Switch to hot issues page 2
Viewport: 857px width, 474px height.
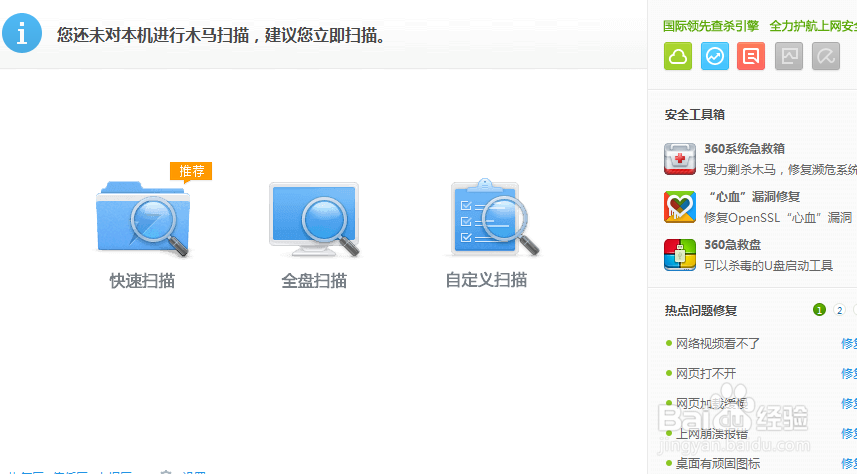click(x=840, y=310)
